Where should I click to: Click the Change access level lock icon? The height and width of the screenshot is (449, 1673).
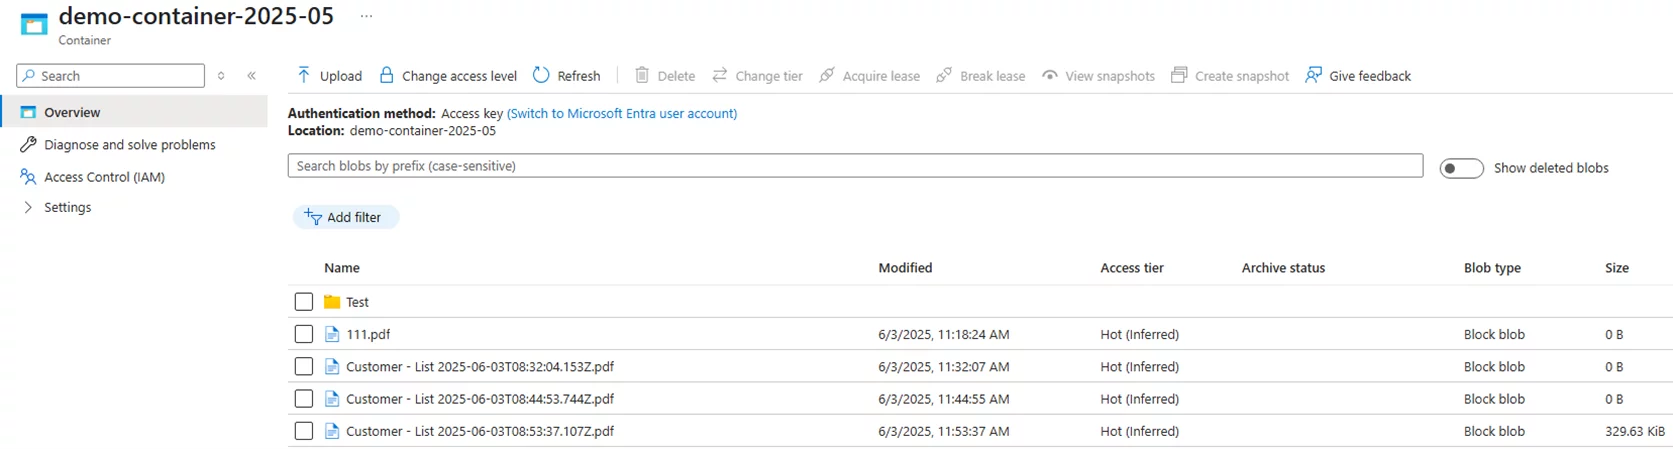[x=387, y=75]
